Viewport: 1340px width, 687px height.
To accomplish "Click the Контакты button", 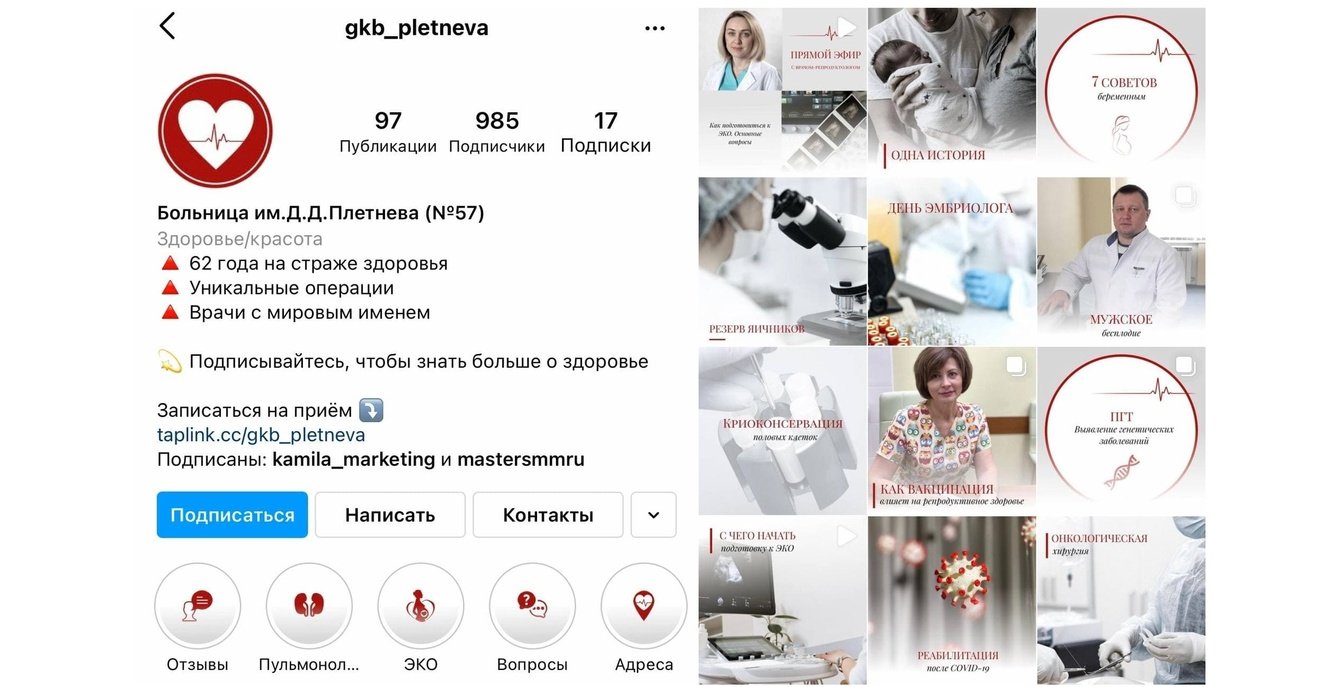I will tap(548, 515).
